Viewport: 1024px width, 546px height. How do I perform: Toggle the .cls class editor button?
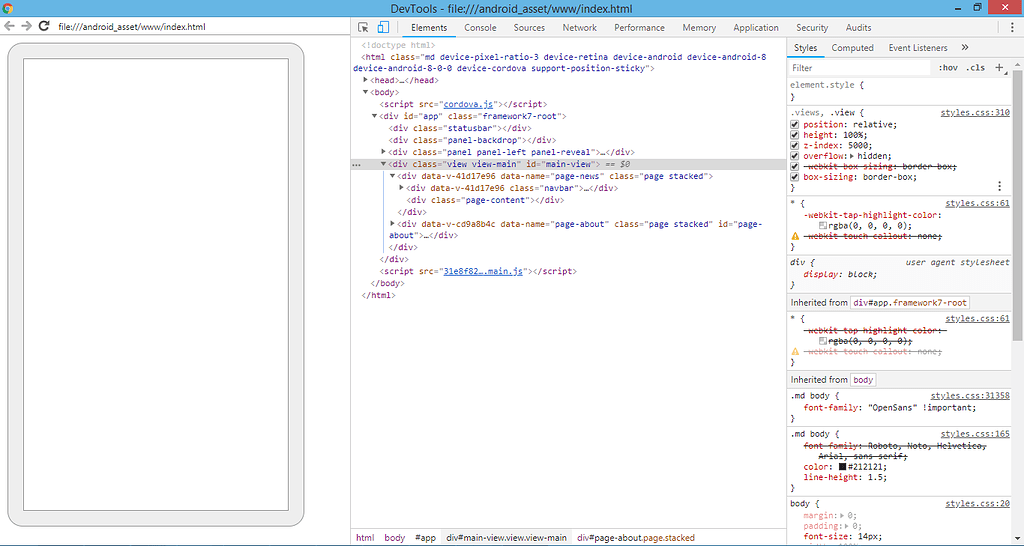[x=976, y=68]
